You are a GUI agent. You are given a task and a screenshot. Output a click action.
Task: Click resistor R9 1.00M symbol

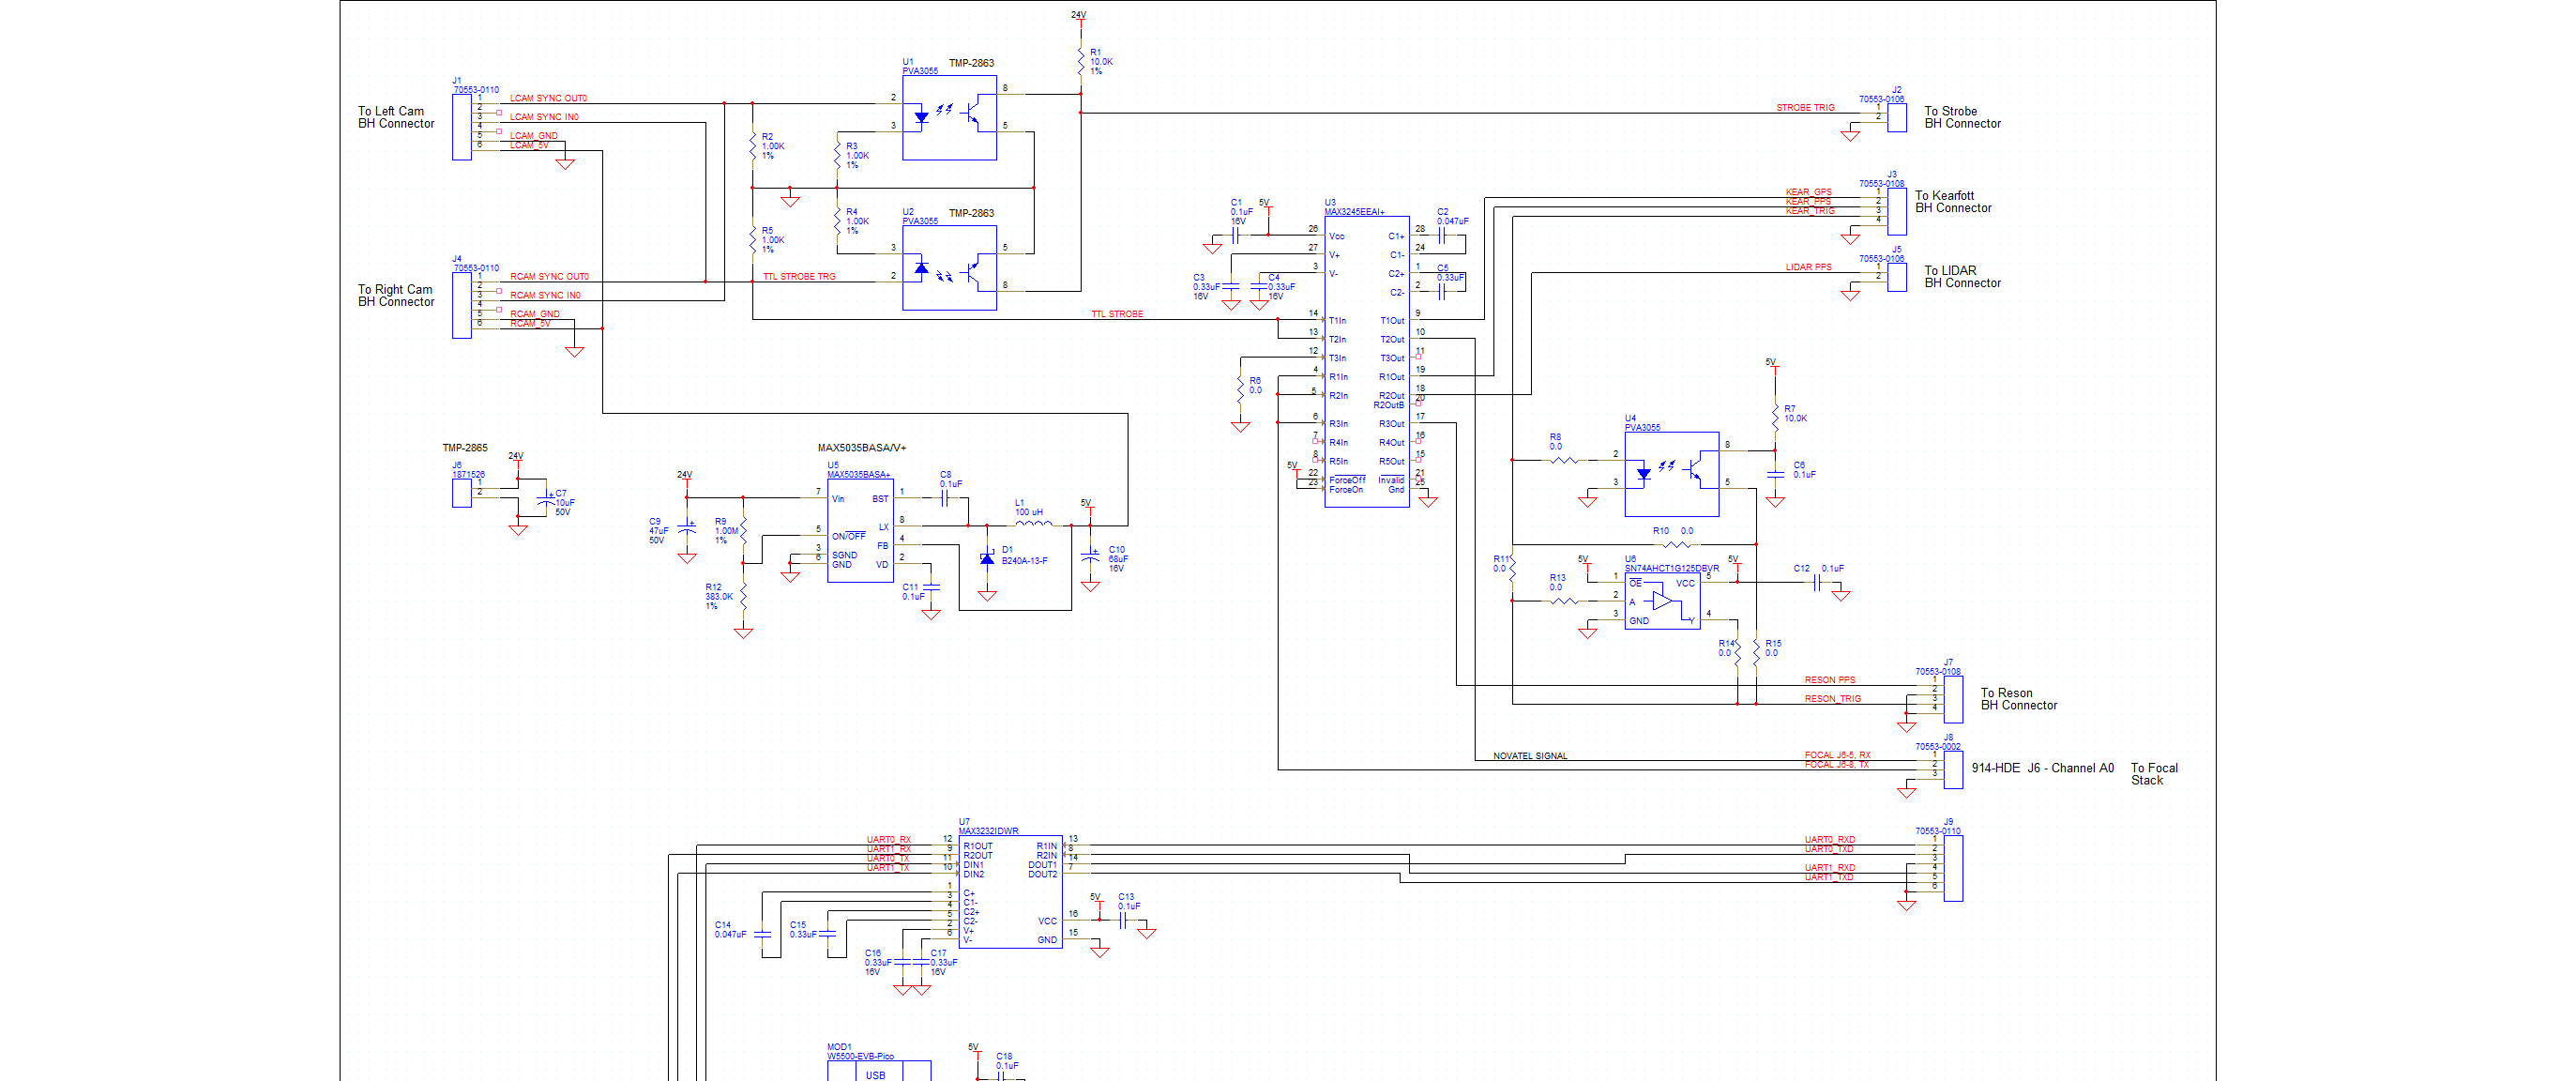point(743,531)
